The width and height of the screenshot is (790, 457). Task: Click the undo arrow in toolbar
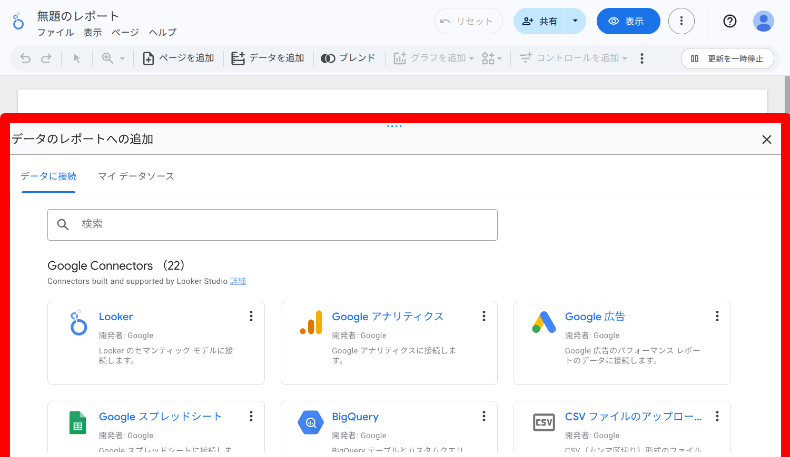pyautogui.click(x=25, y=58)
